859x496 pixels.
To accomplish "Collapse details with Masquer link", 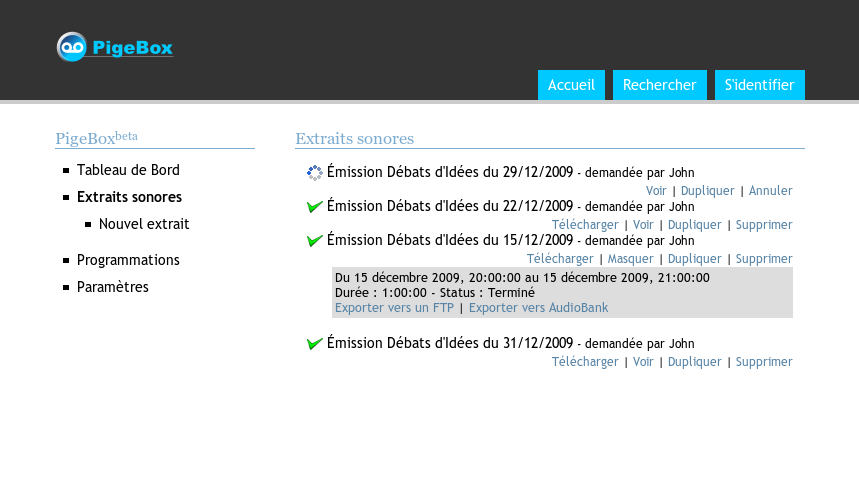I will (630, 259).
